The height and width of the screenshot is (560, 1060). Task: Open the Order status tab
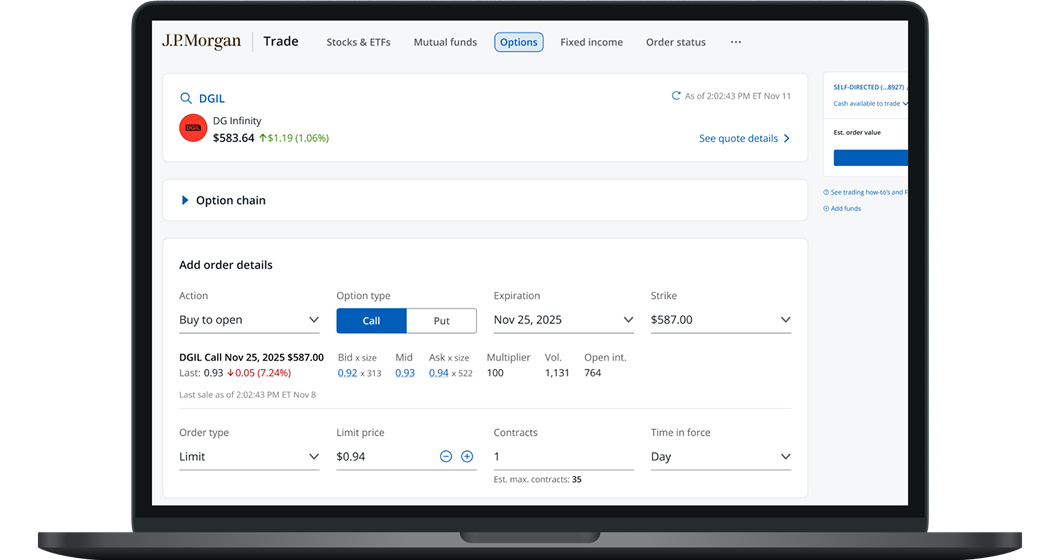point(675,42)
